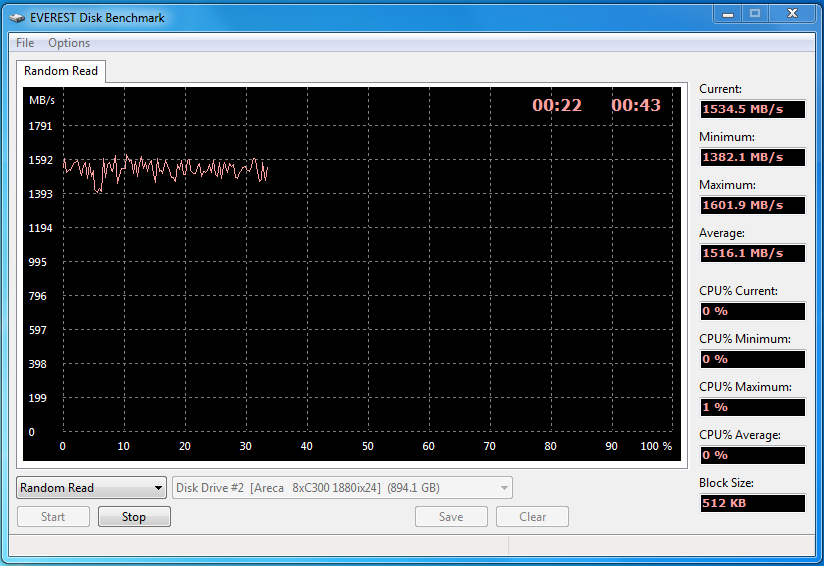Close the EVEREST Disk Benchmark window
Screen dimensions: 824x566
tap(792, 14)
